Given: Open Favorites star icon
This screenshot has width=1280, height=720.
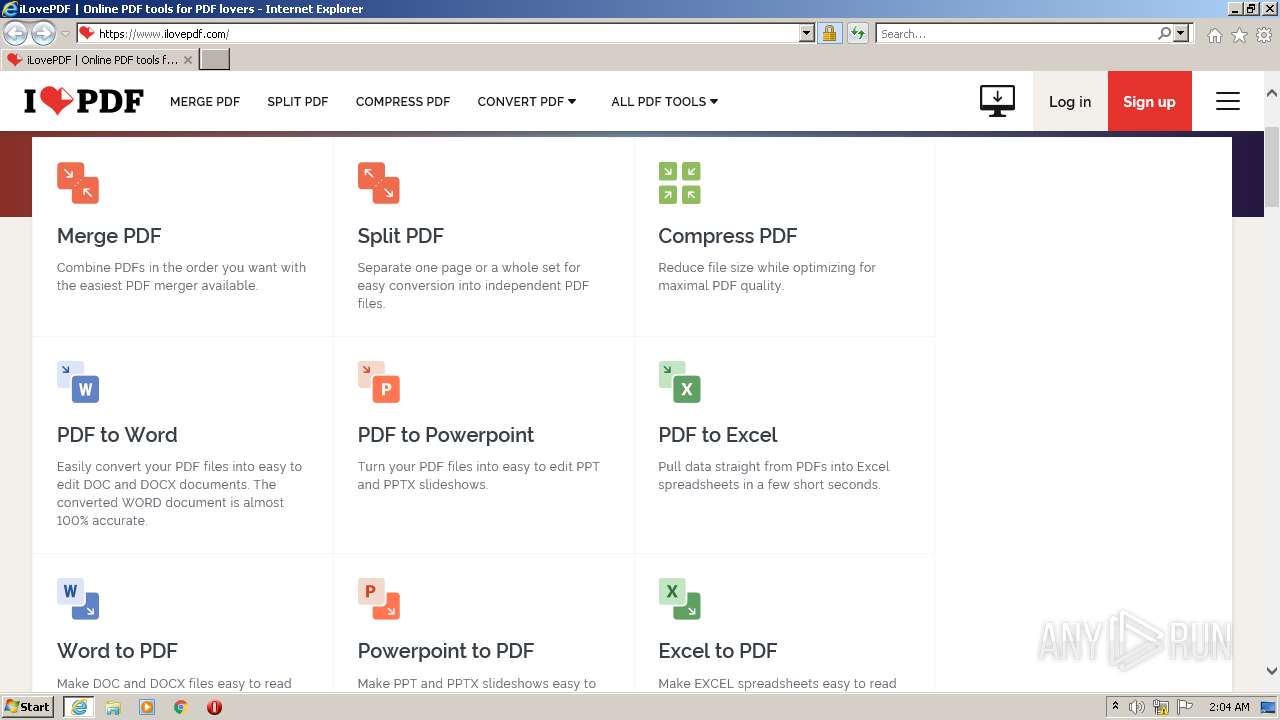Looking at the screenshot, I should [1239, 35].
